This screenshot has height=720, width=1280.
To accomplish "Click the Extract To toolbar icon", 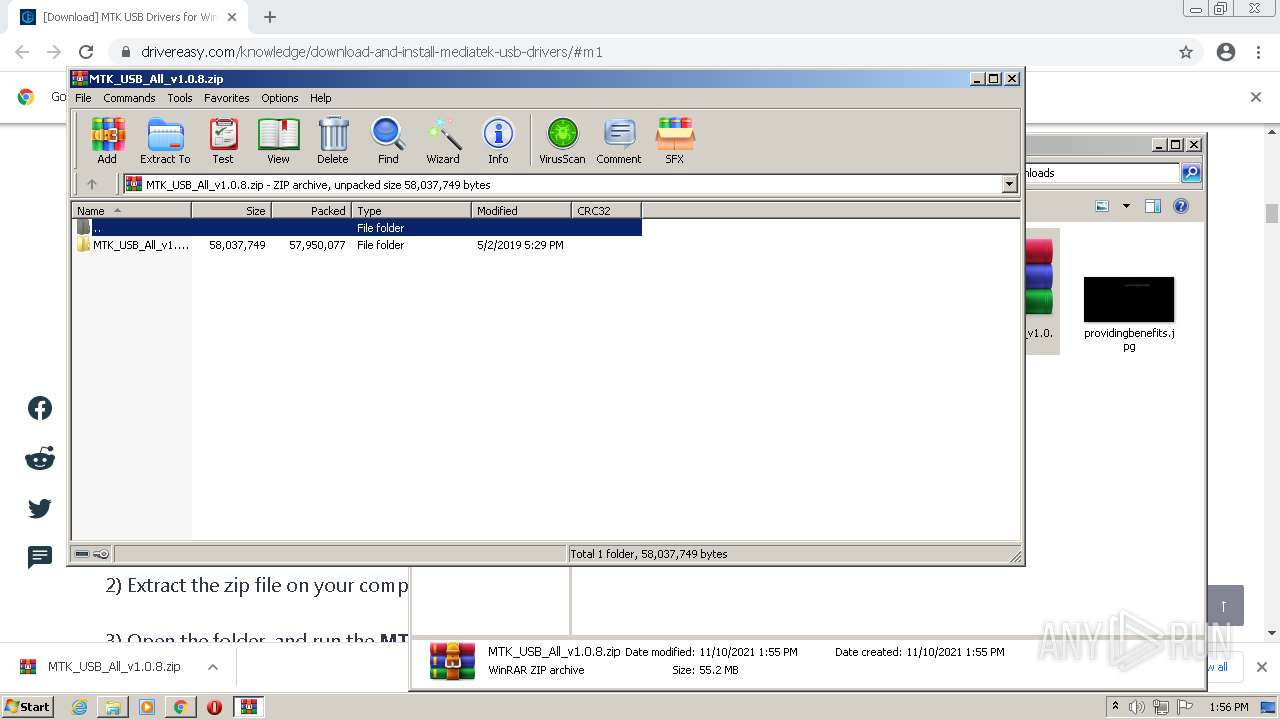I will 165,140.
